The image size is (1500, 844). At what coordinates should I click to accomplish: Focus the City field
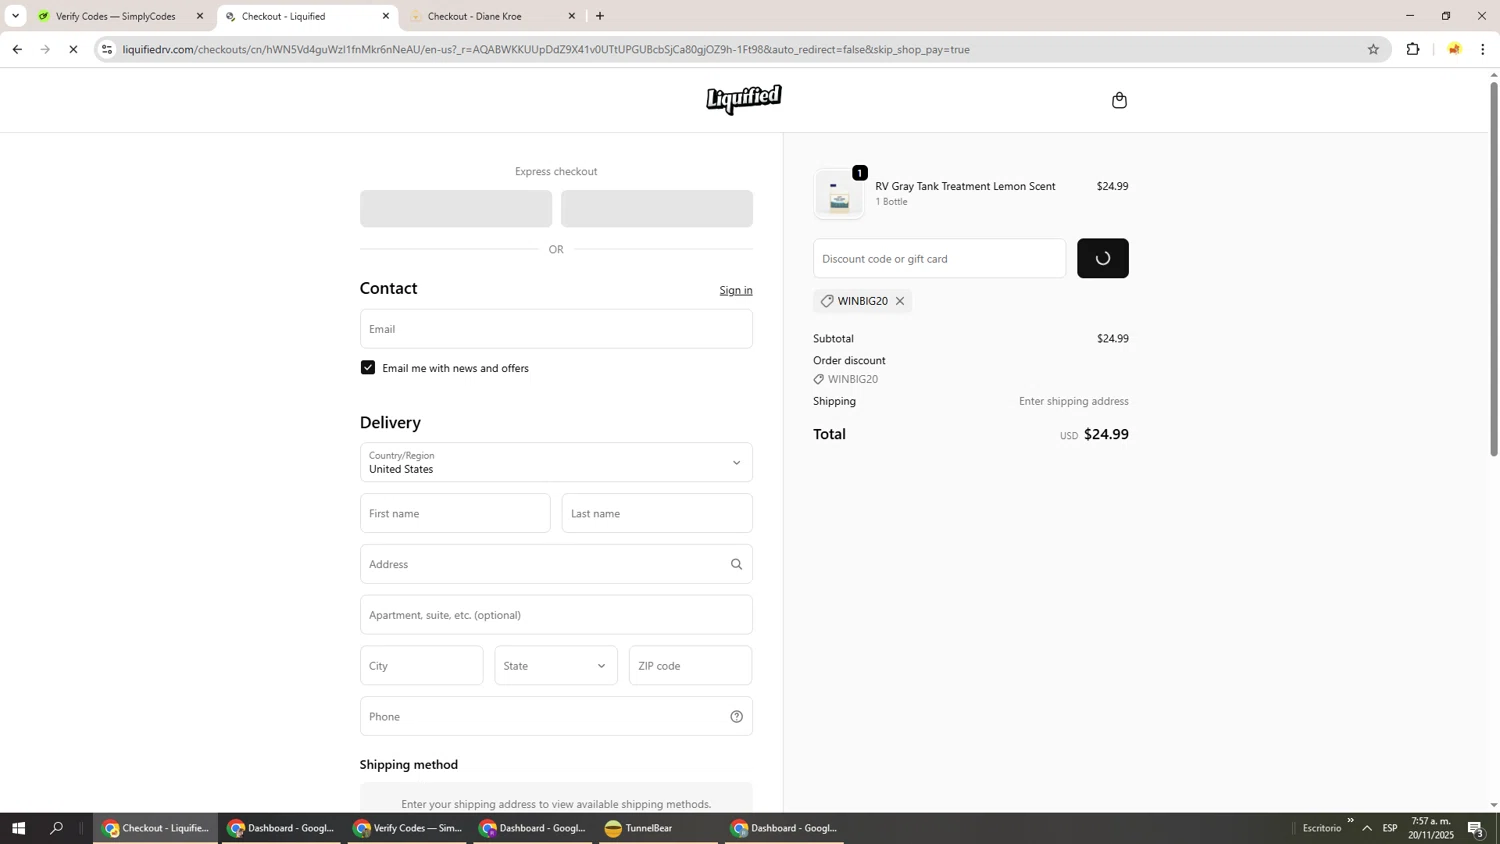pos(422,666)
